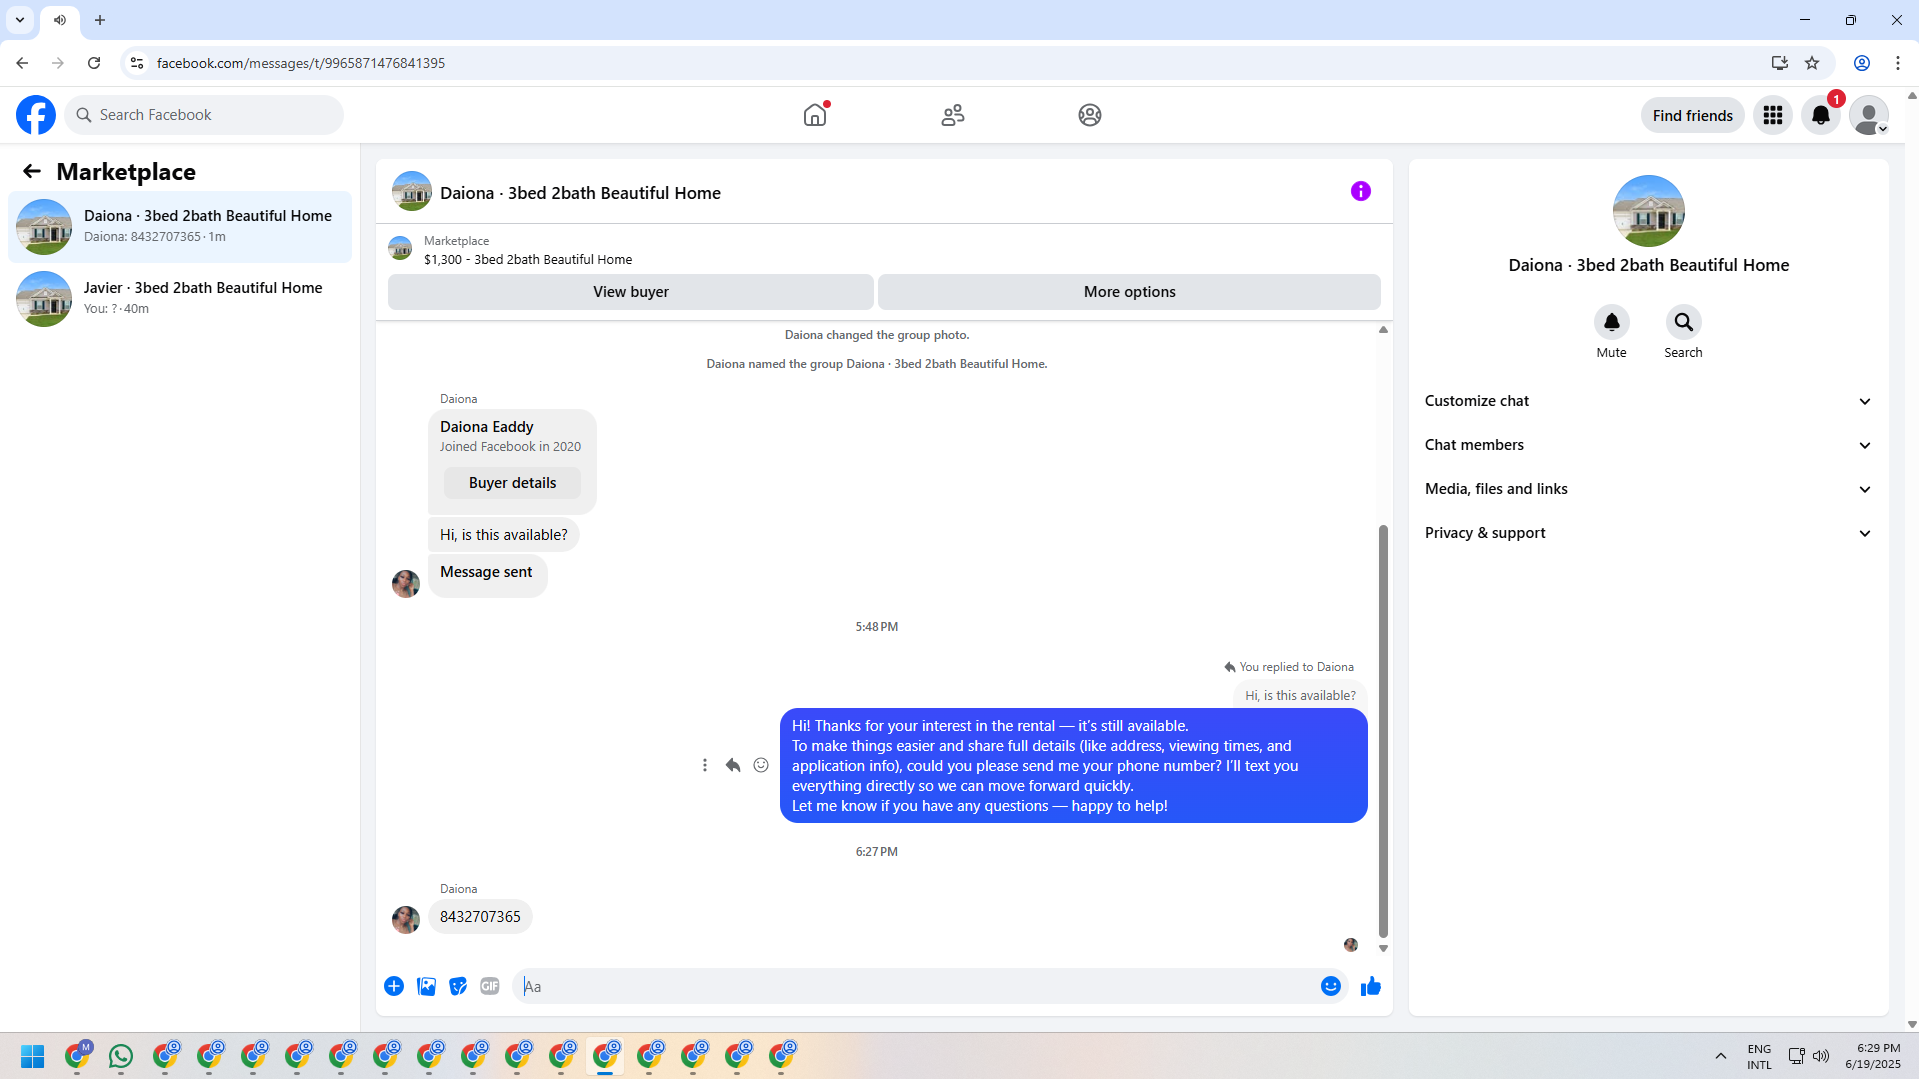Screen dimensions: 1919x1079
Task: Open the tab search dropdown
Action: coord(20,20)
